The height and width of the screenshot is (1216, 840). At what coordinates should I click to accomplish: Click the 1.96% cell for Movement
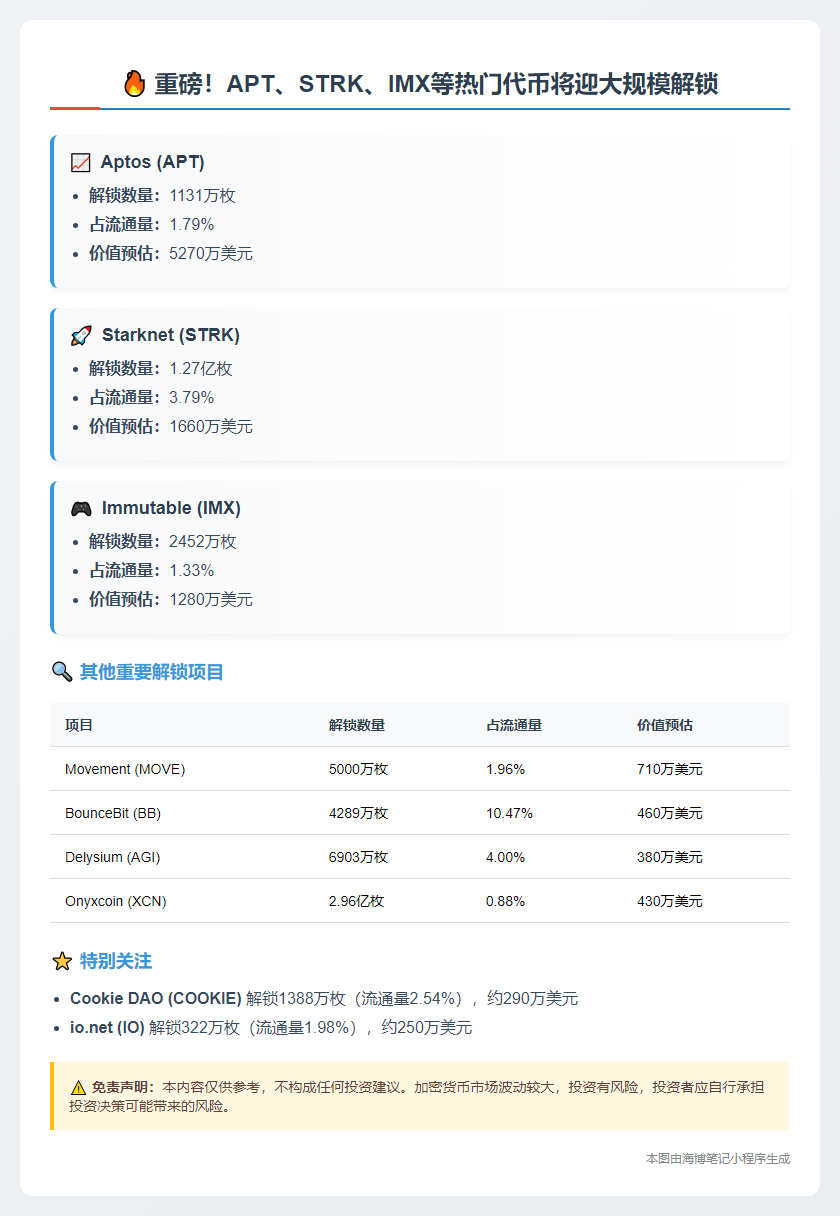[506, 769]
